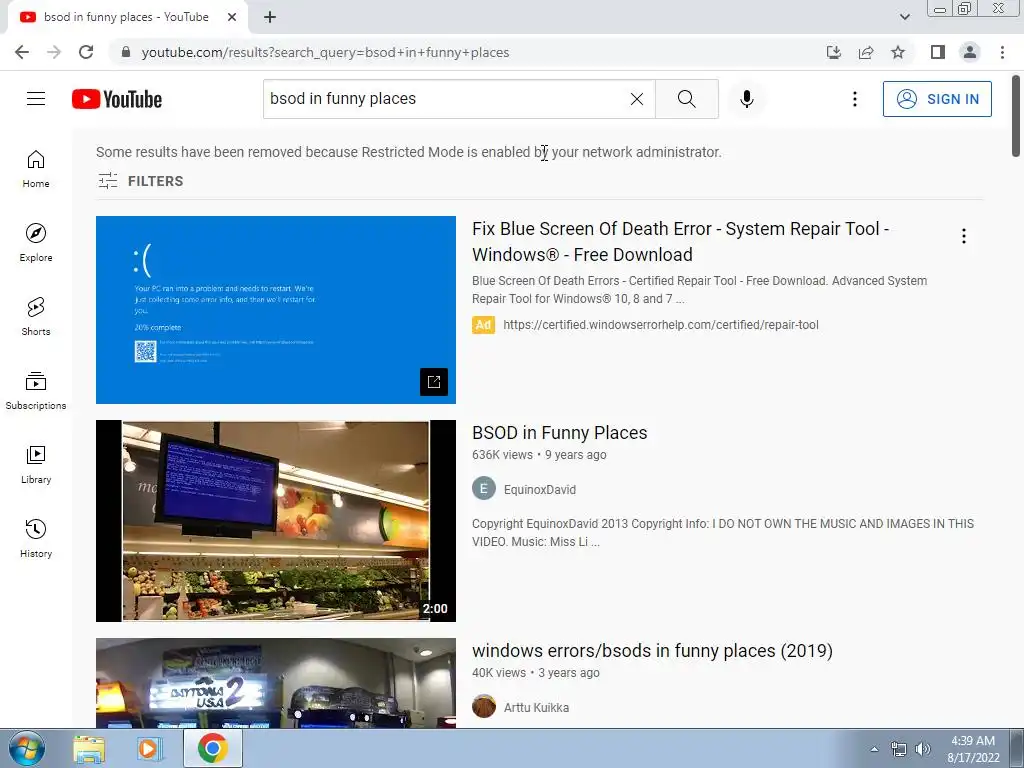Click the Restricted Mode notice text
The height and width of the screenshot is (768, 1024).
point(409,152)
